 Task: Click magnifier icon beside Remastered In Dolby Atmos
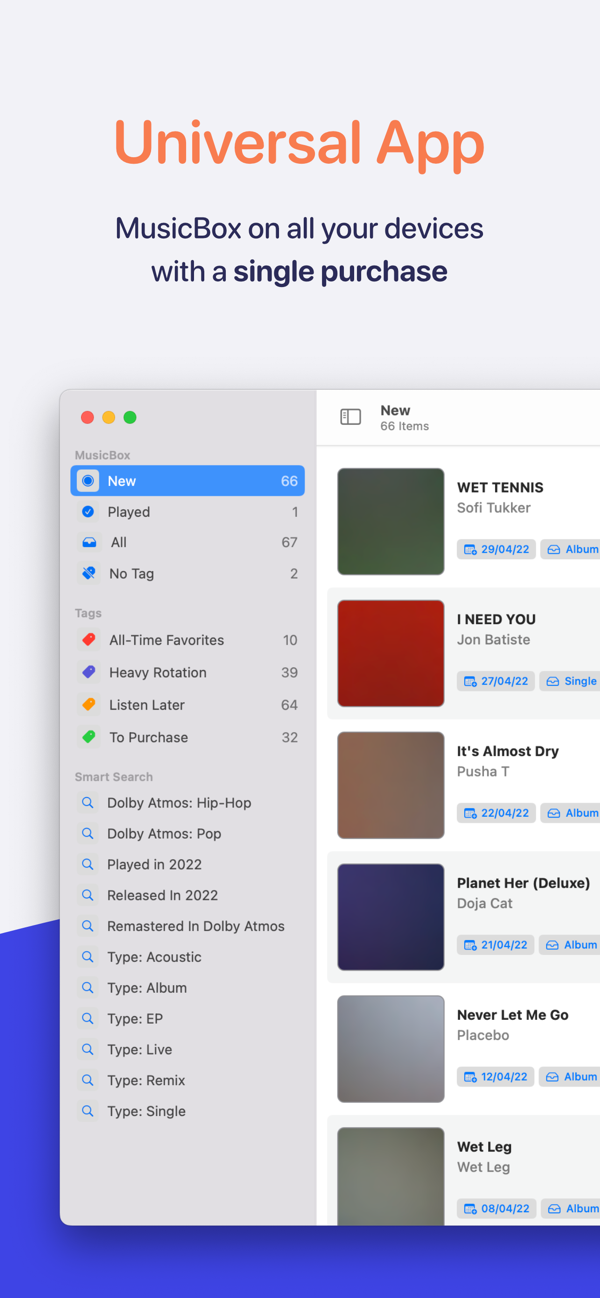coord(88,926)
